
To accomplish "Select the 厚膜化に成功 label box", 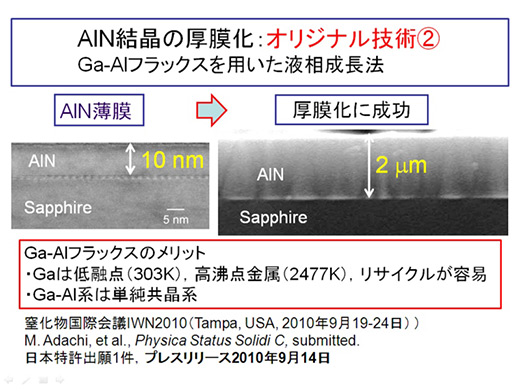I will point(352,110).
